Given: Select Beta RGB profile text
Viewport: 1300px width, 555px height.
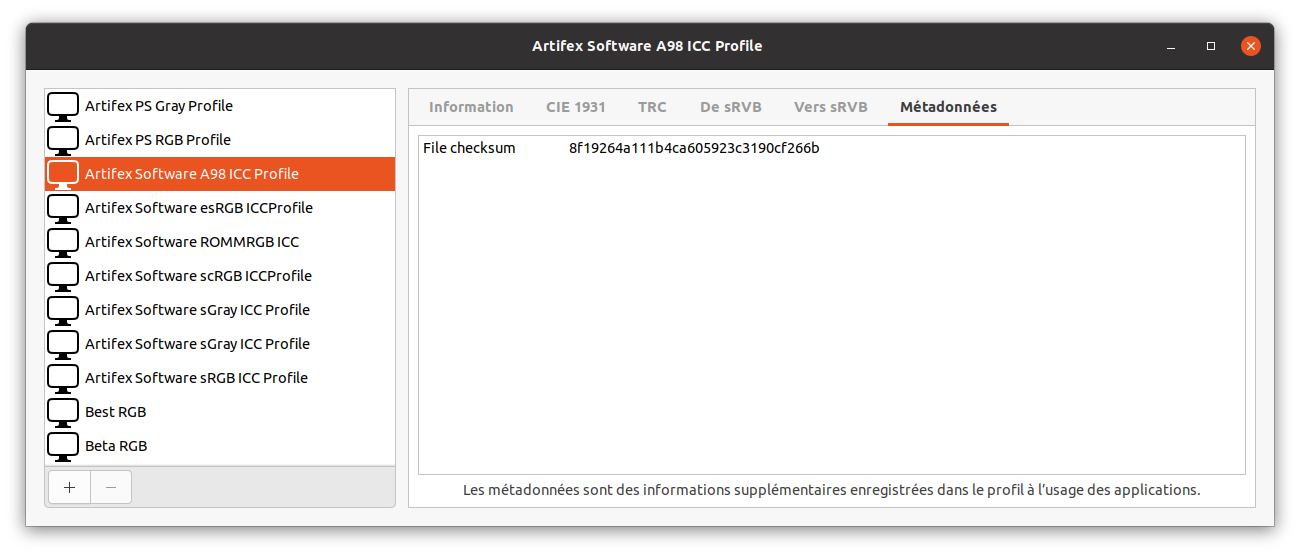Looking at the screenshot, I should (116, 446).
